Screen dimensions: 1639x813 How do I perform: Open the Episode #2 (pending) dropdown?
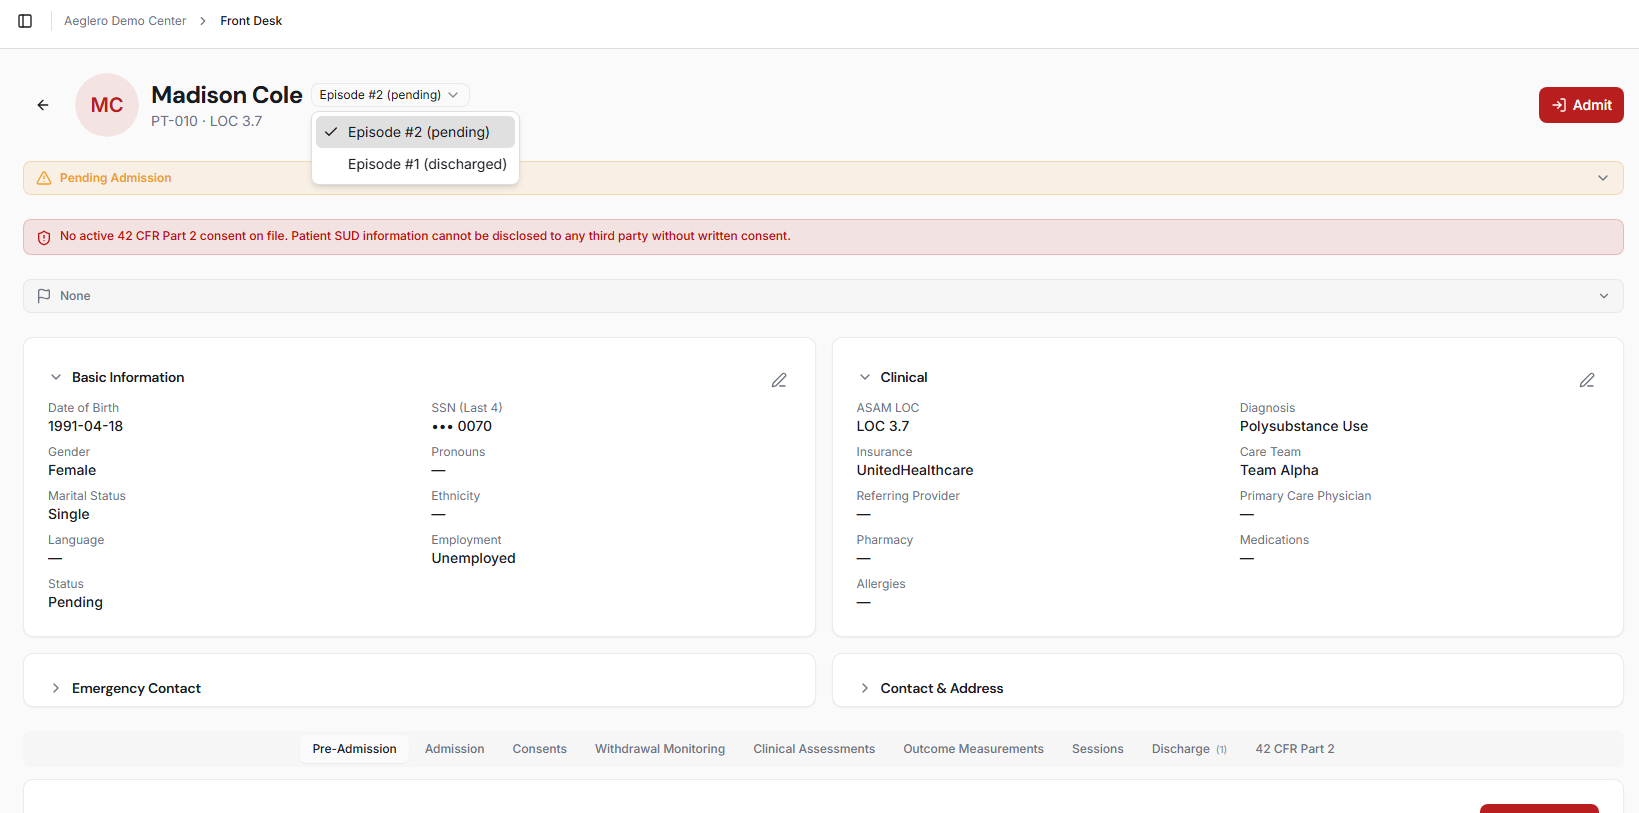click(390, 95)
